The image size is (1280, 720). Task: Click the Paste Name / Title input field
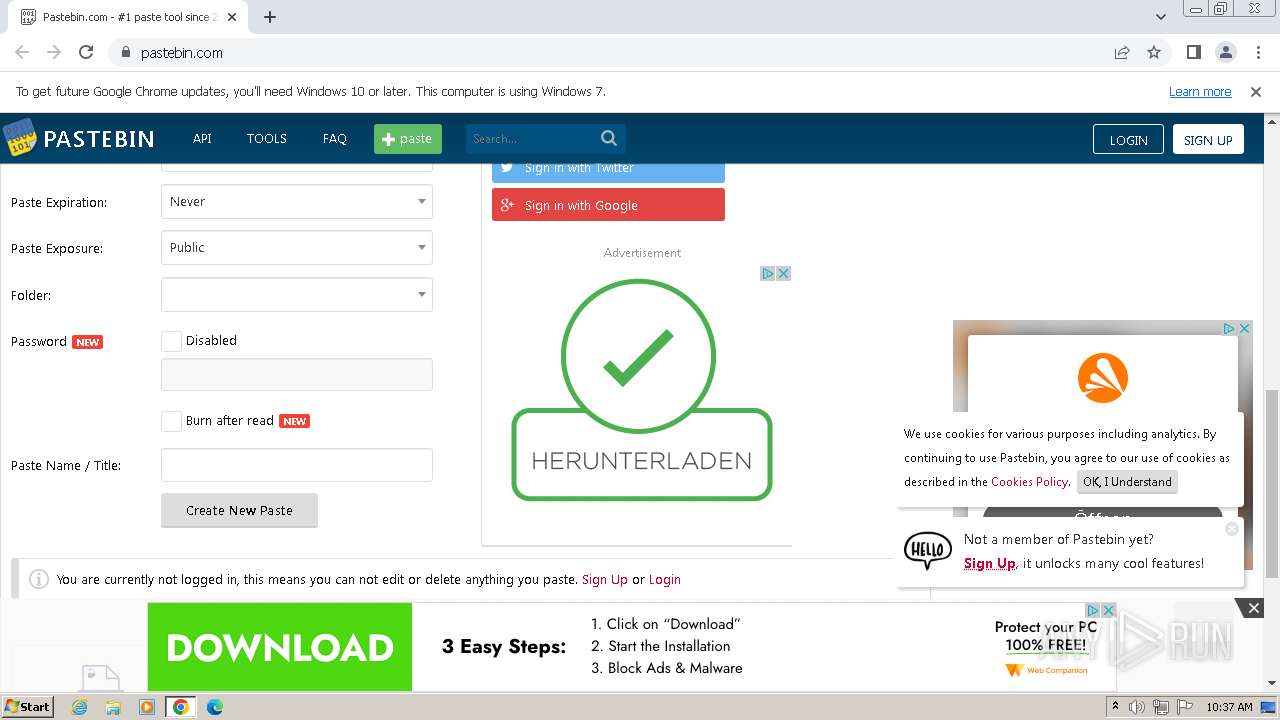[x=297, y=465]
